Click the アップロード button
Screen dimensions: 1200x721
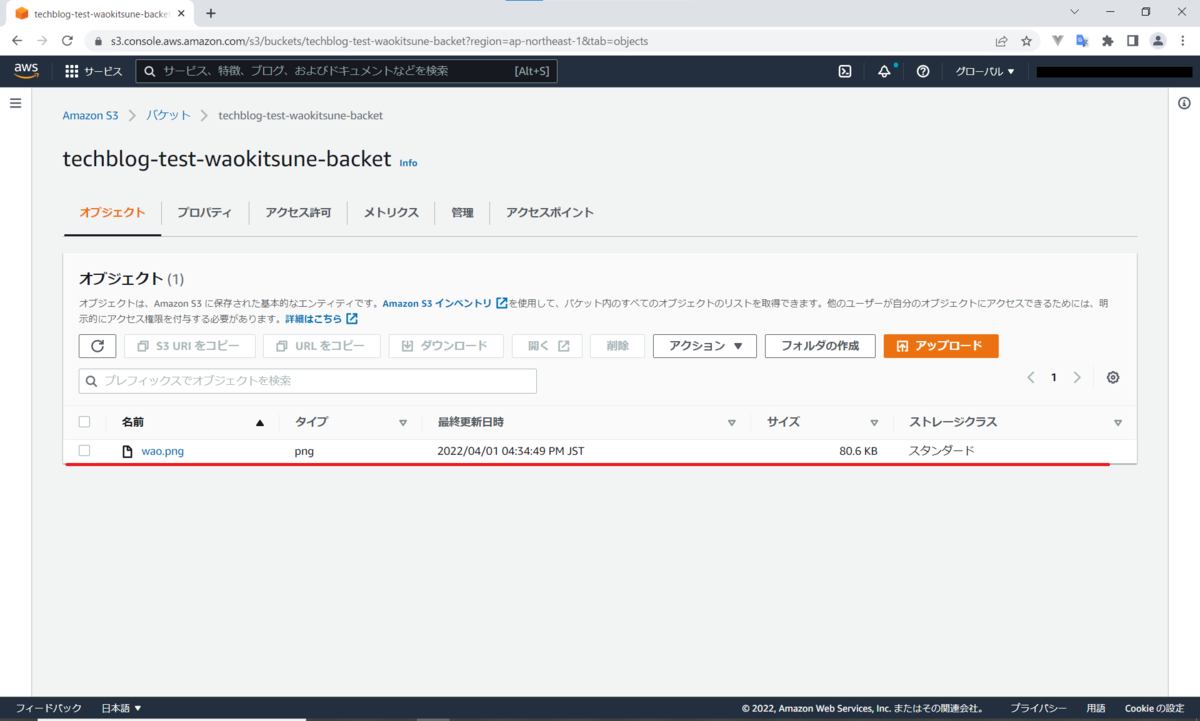pyautogui.click(x=941, y=346)
